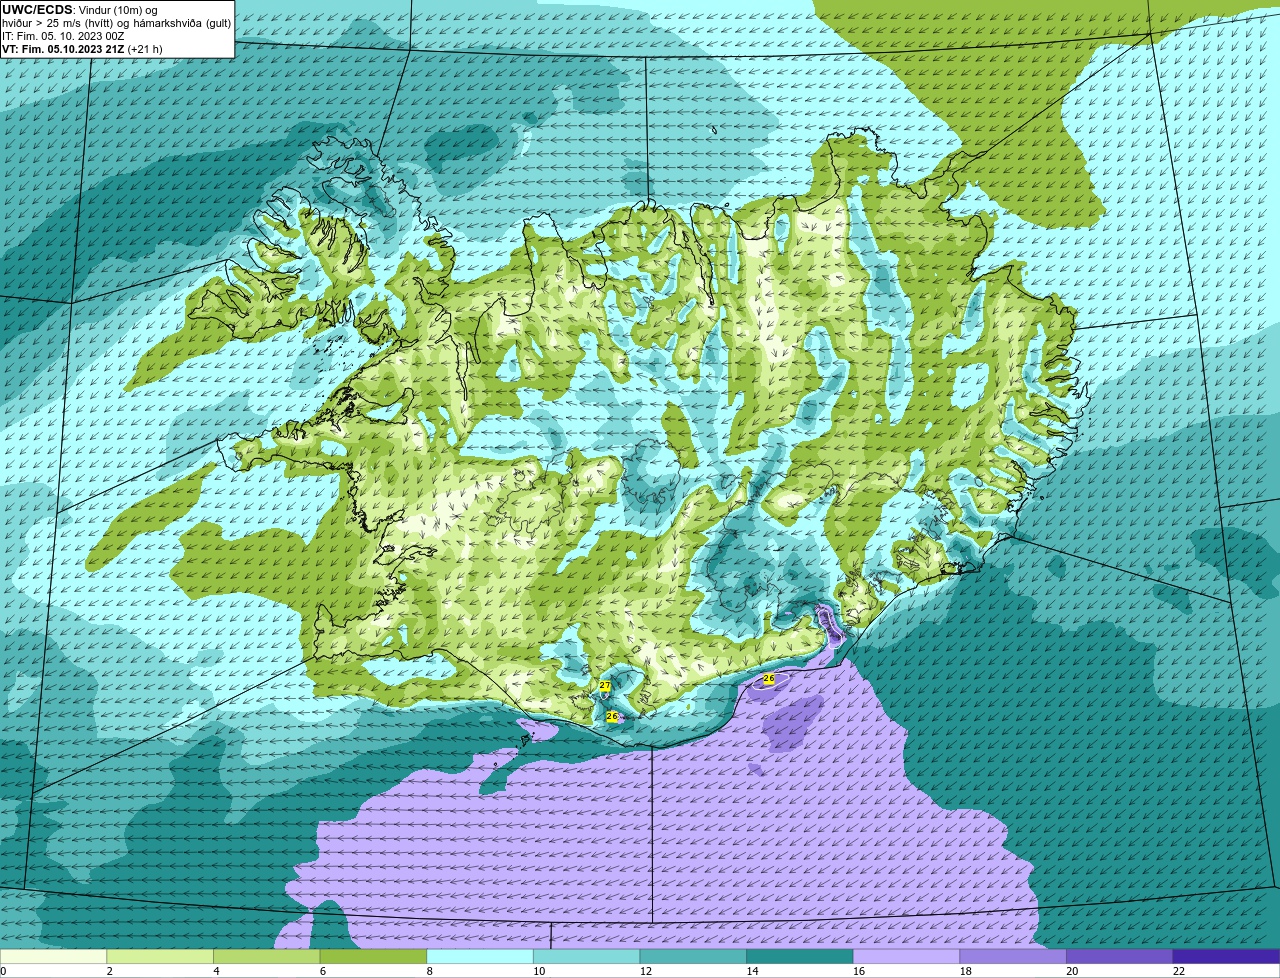Click the 14–16 m/s dark teal legend swatch
1280x978 pixels.
(800, 956)
